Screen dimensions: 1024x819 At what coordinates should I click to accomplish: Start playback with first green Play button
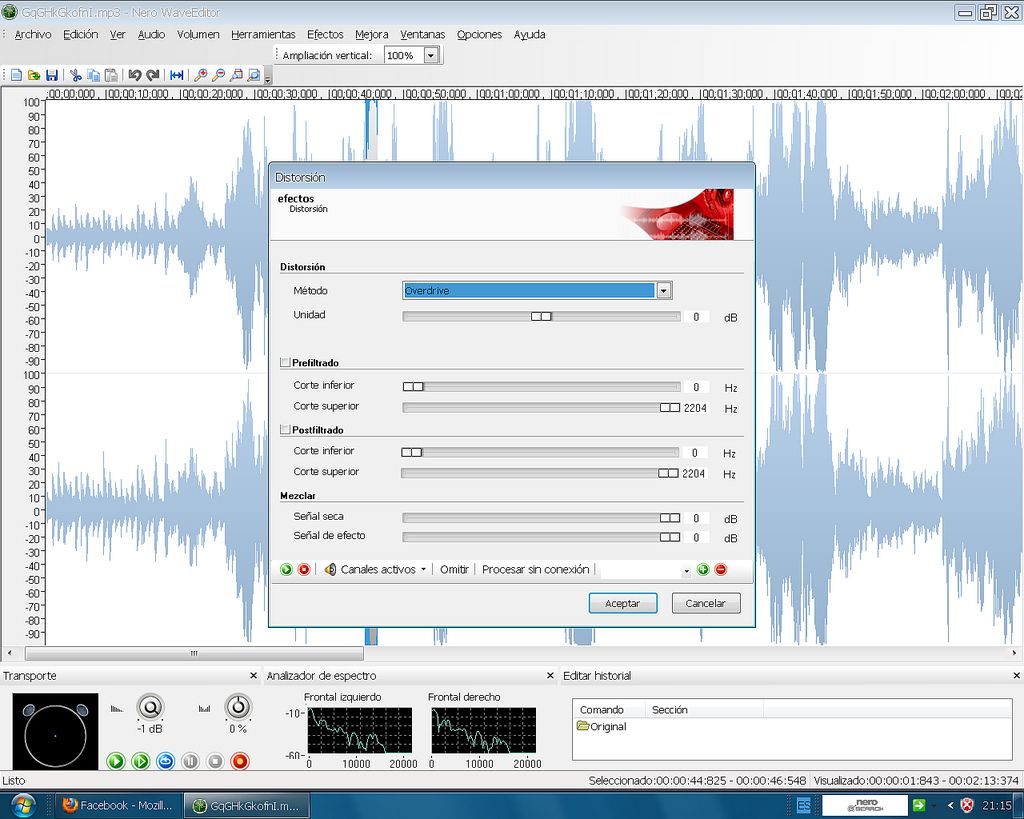pos(116,761)
